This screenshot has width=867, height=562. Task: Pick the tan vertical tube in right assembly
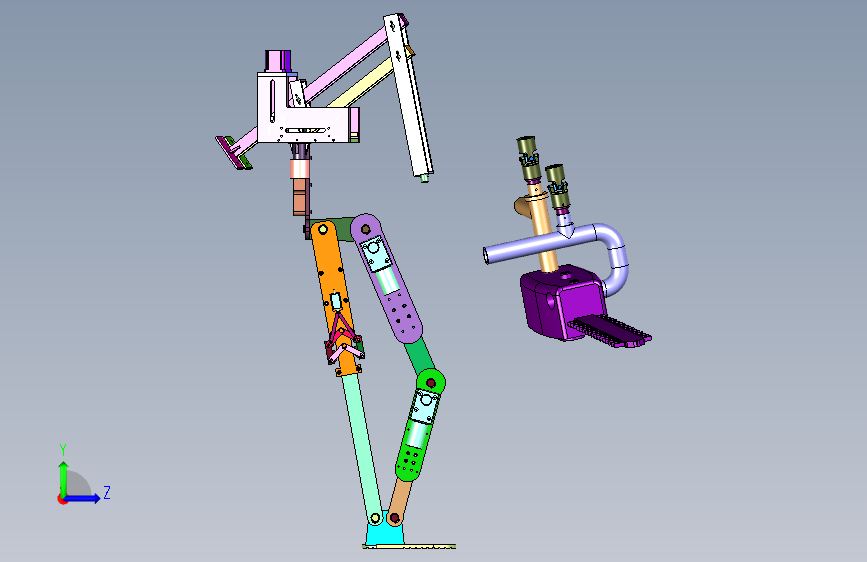click(x=542, y=230)
